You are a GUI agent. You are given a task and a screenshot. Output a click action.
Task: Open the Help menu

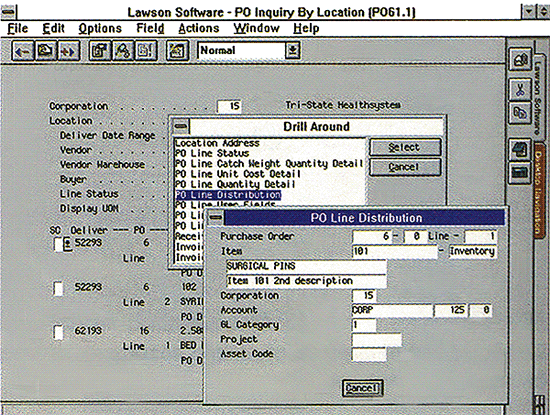click(x=306, y=28)
